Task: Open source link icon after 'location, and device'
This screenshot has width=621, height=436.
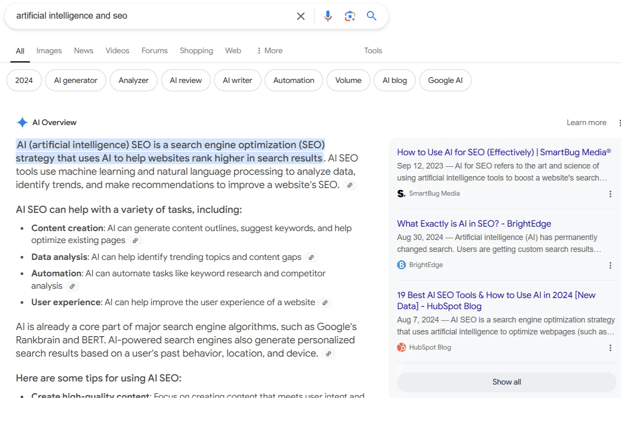Action: pos(328,354)
